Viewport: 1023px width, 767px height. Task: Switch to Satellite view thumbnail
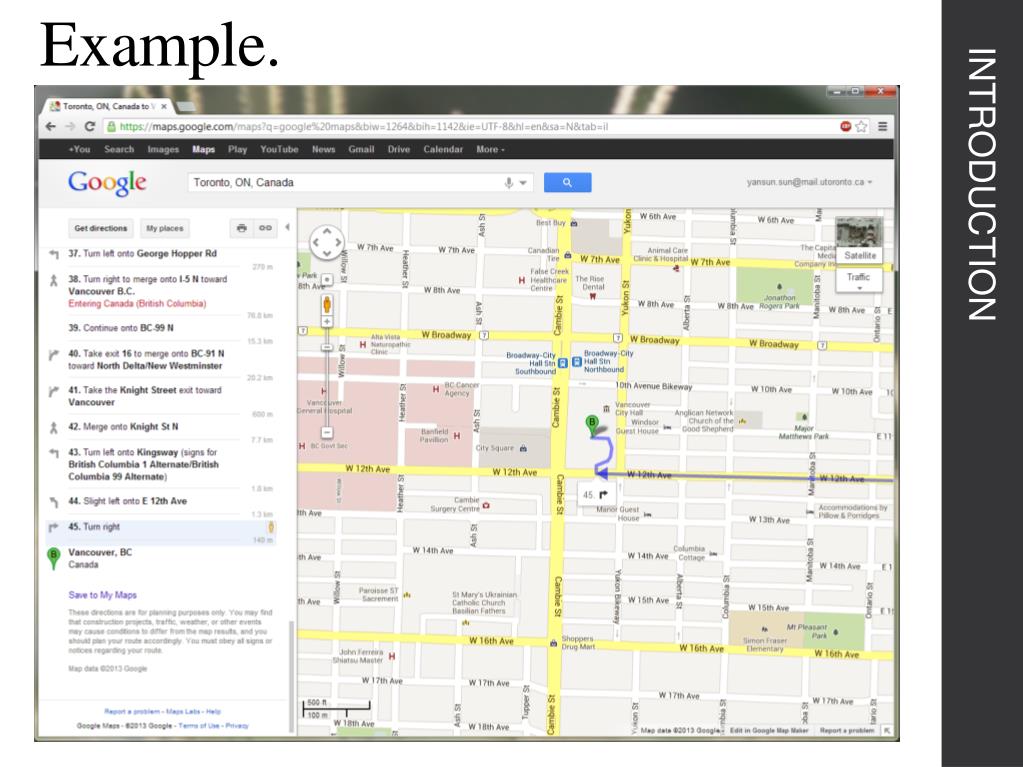(859, 241)
